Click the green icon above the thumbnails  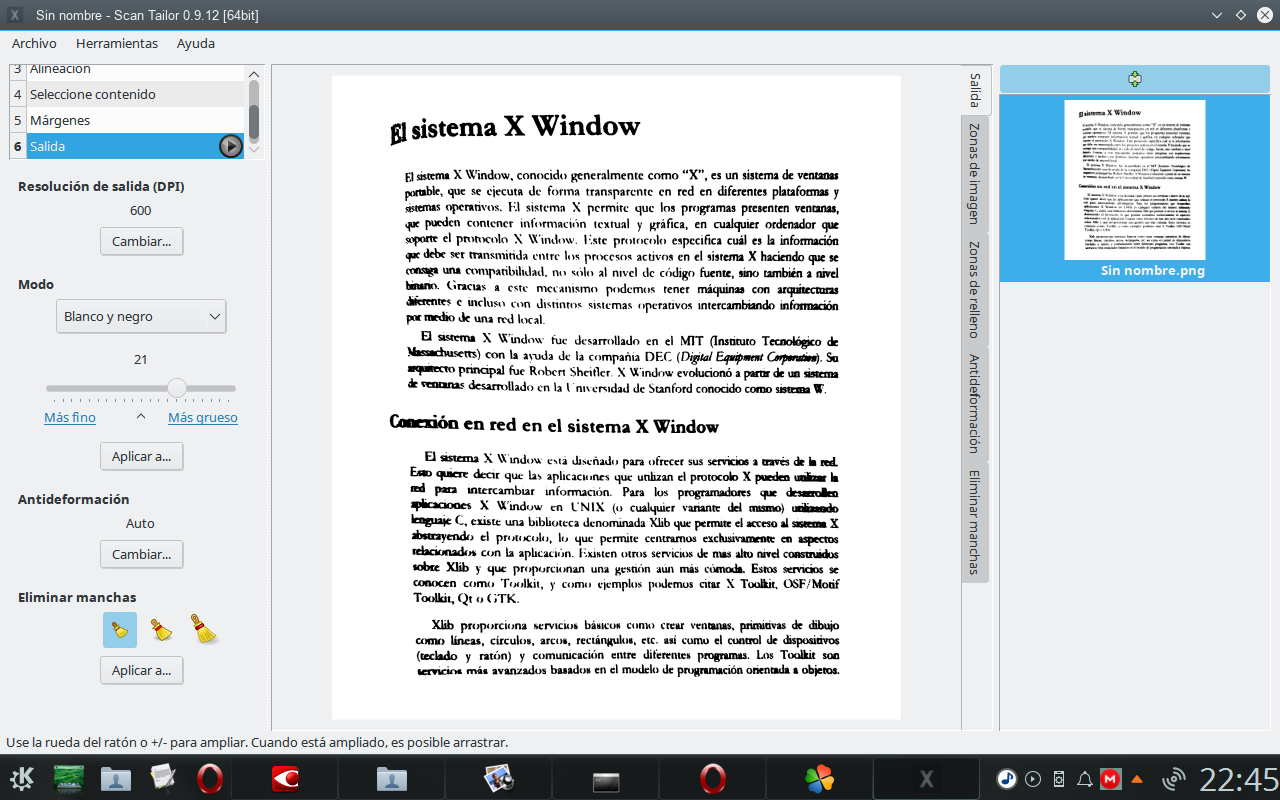click(1134, 79)
